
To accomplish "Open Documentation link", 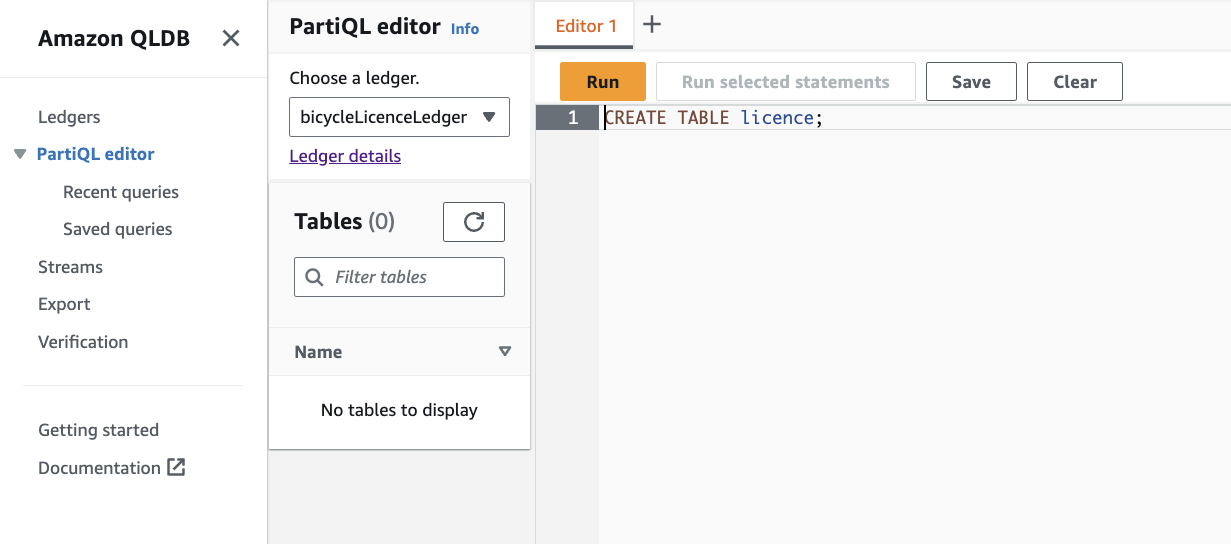I will pyautogui.click(x=99, y=468).
